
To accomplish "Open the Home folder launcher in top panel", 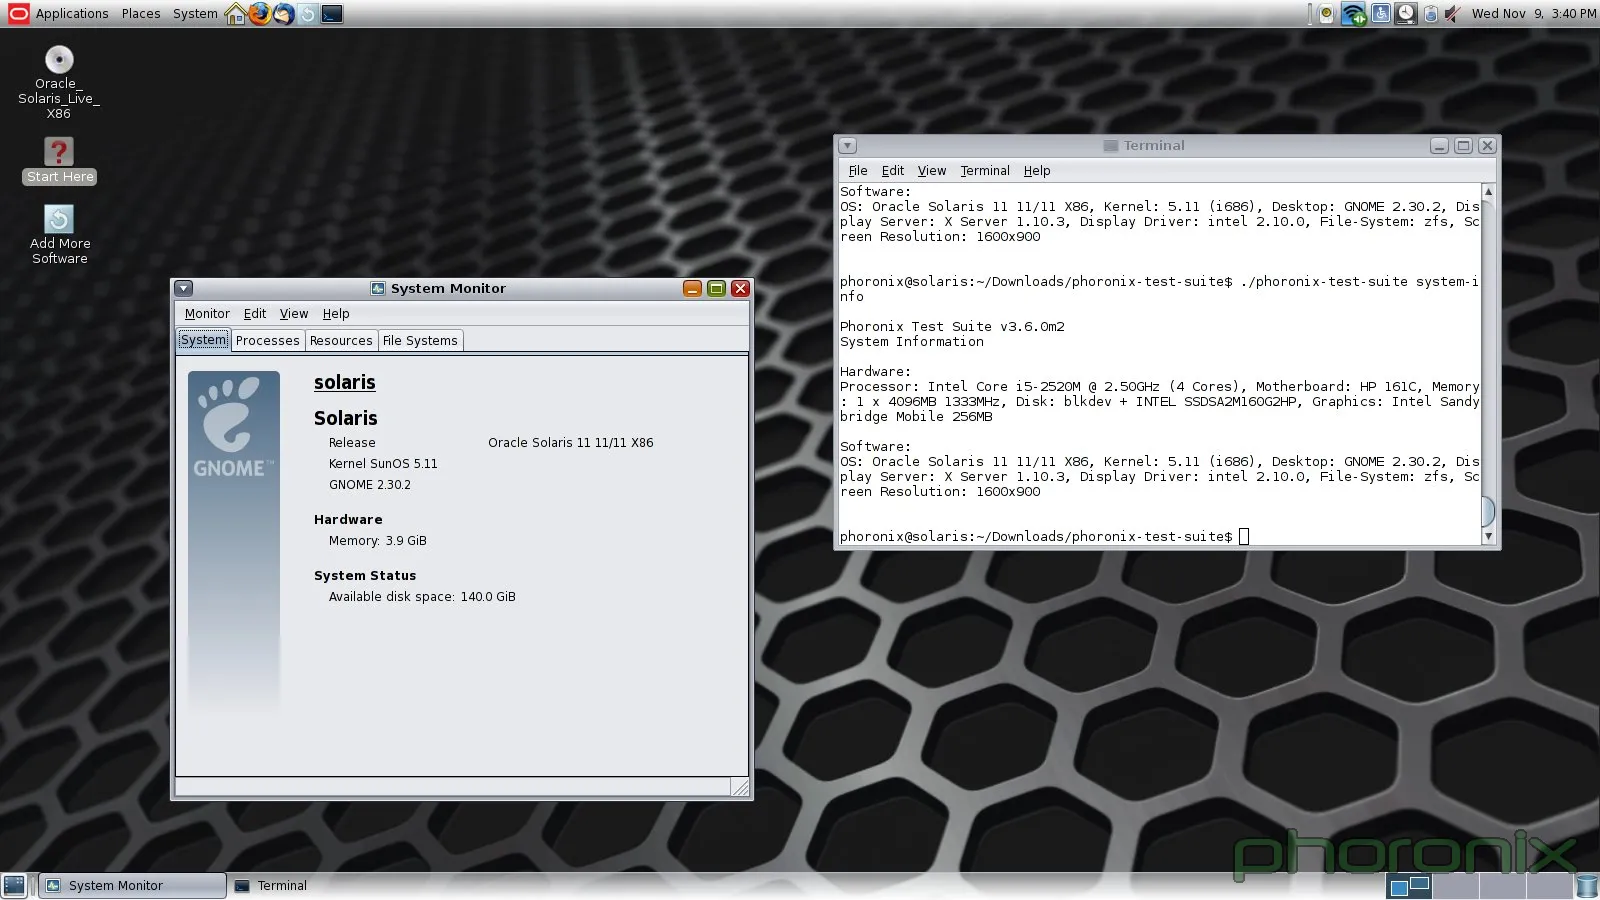I will 236,14.
